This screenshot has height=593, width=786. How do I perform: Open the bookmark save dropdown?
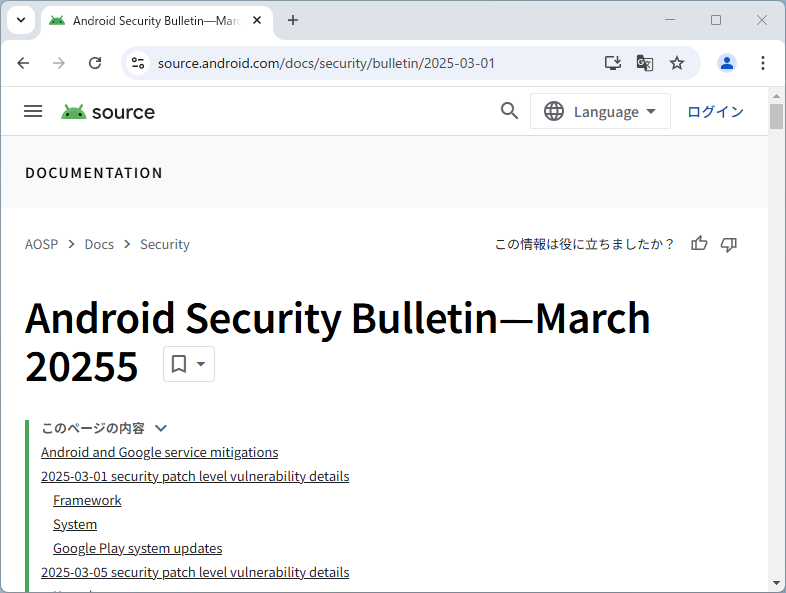[189, 364]
